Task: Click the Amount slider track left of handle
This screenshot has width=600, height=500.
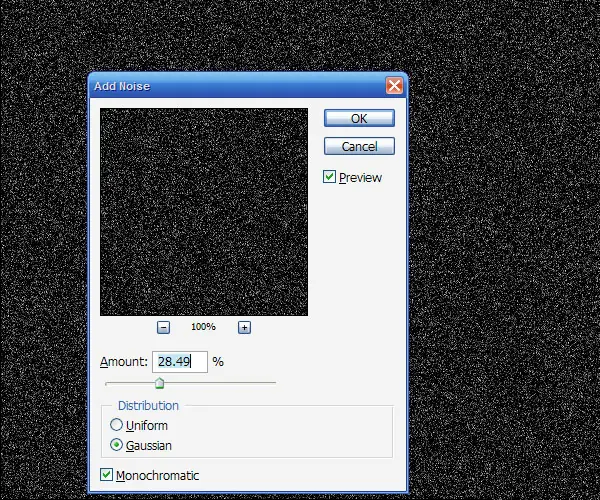Action: click(x=130, y=383)
